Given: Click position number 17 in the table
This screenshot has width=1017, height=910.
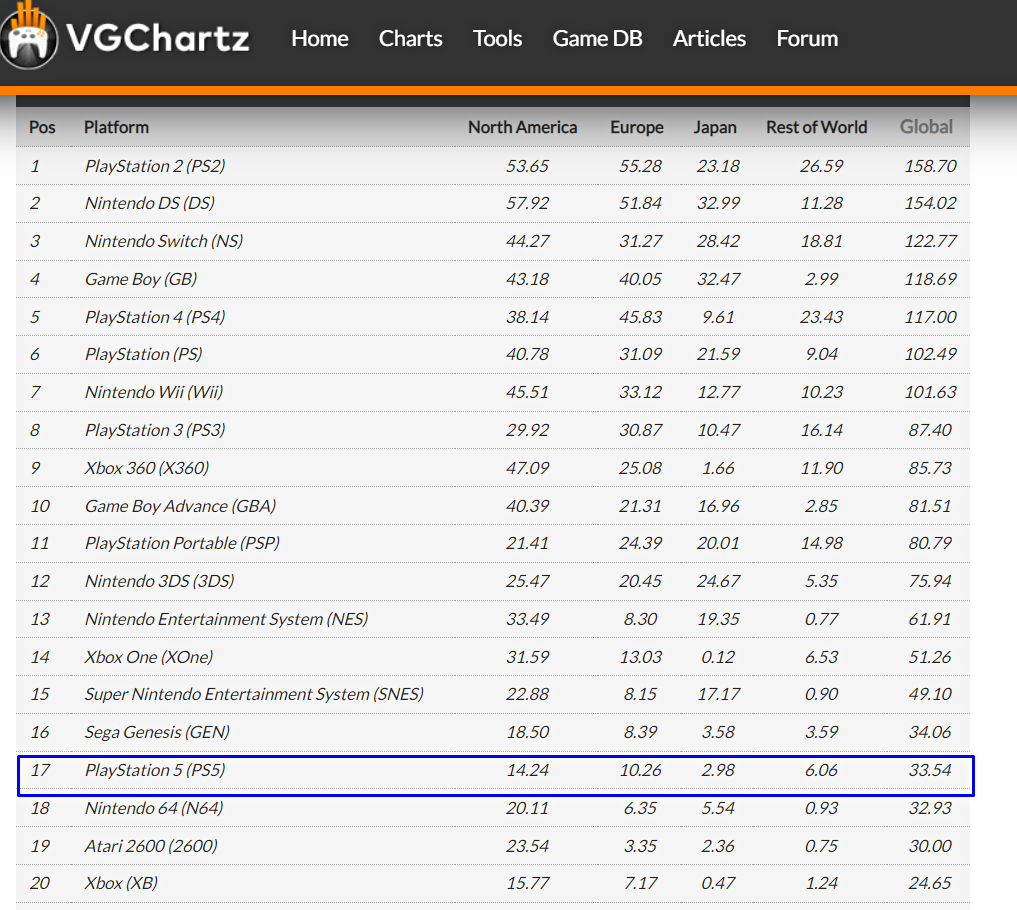Looking at the screenshot, I should 40,770.
